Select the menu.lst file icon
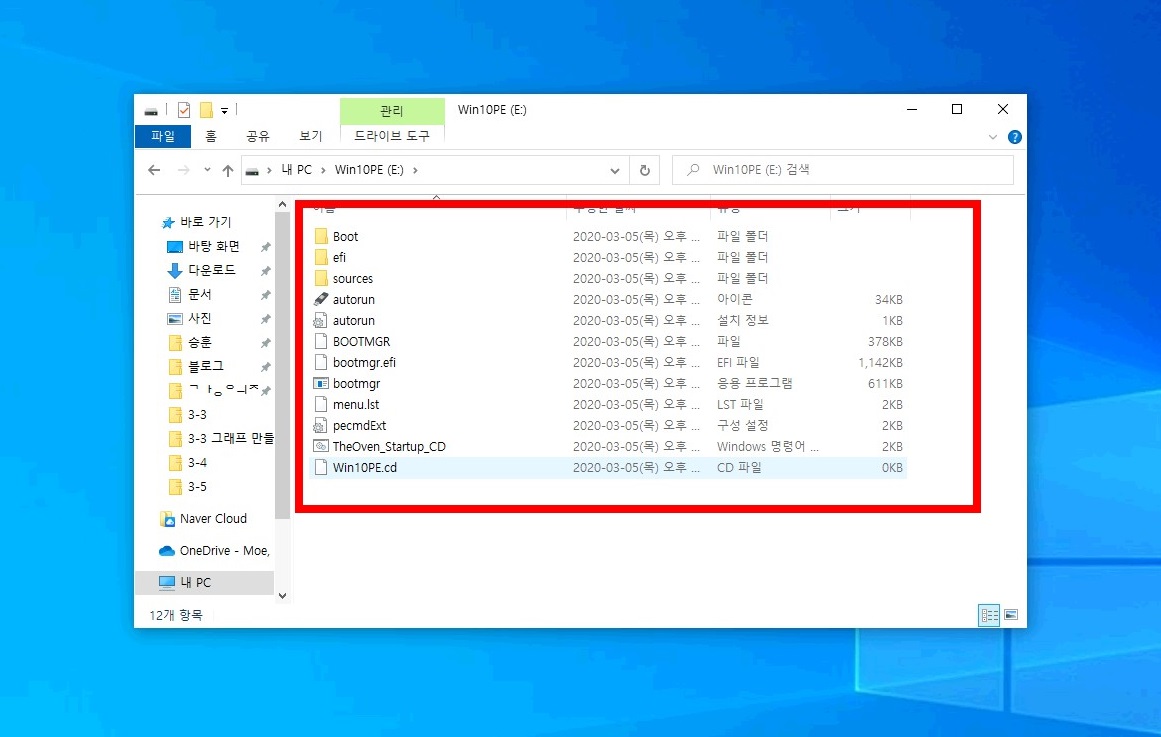1161x737 pixels. 321,404
